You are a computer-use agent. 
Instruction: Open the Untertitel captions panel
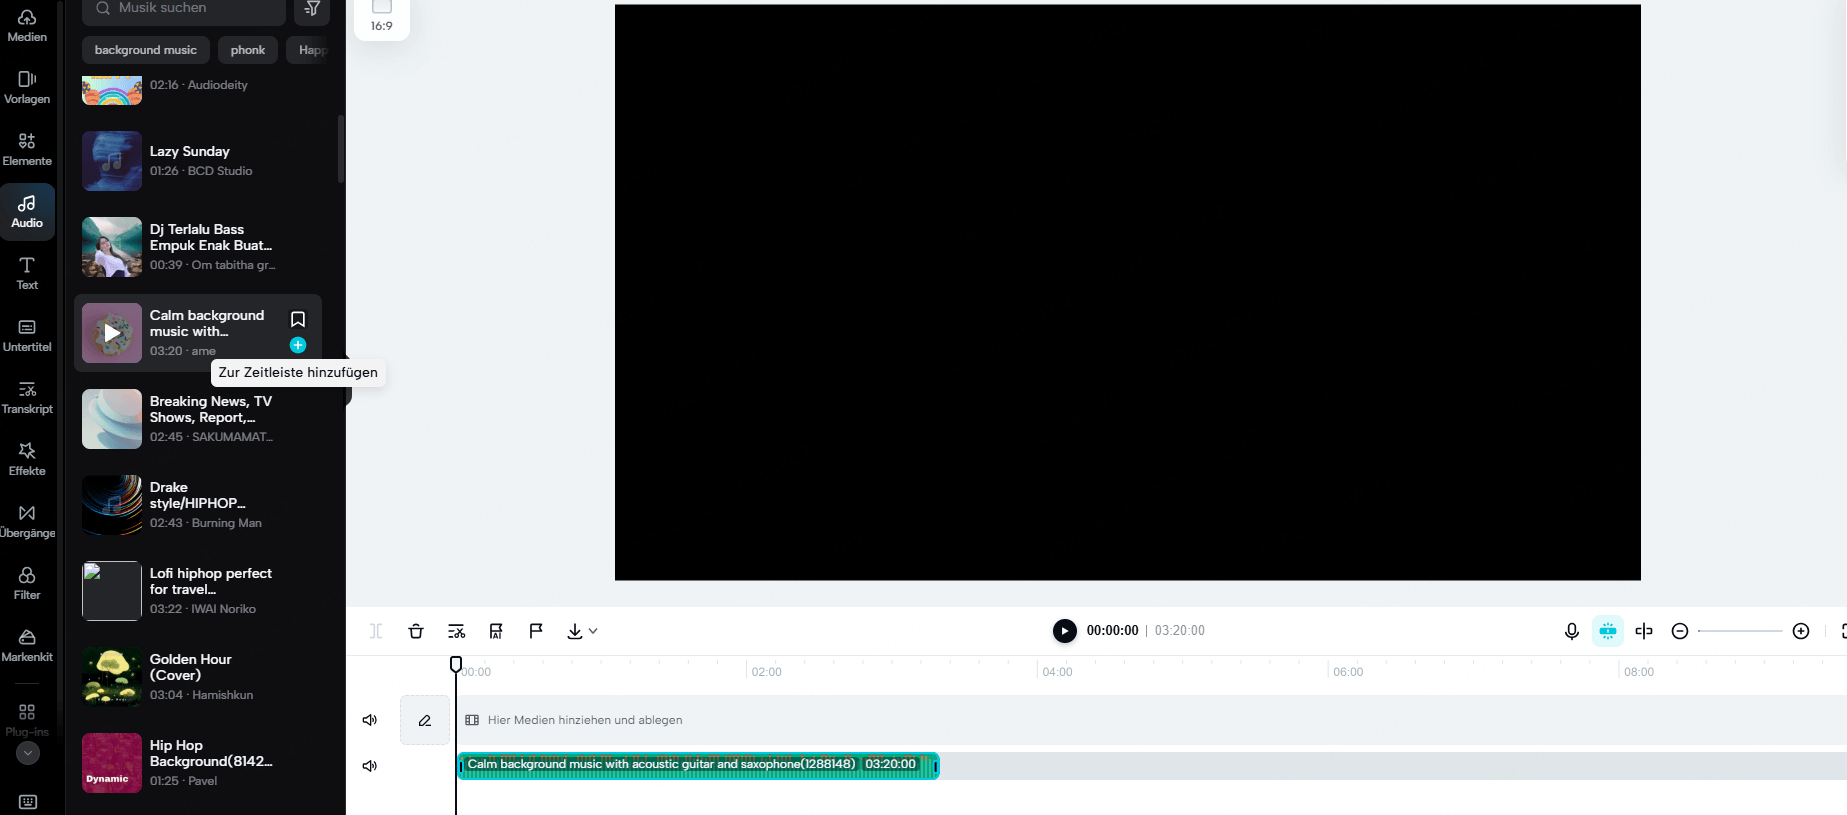coord(27,336)
